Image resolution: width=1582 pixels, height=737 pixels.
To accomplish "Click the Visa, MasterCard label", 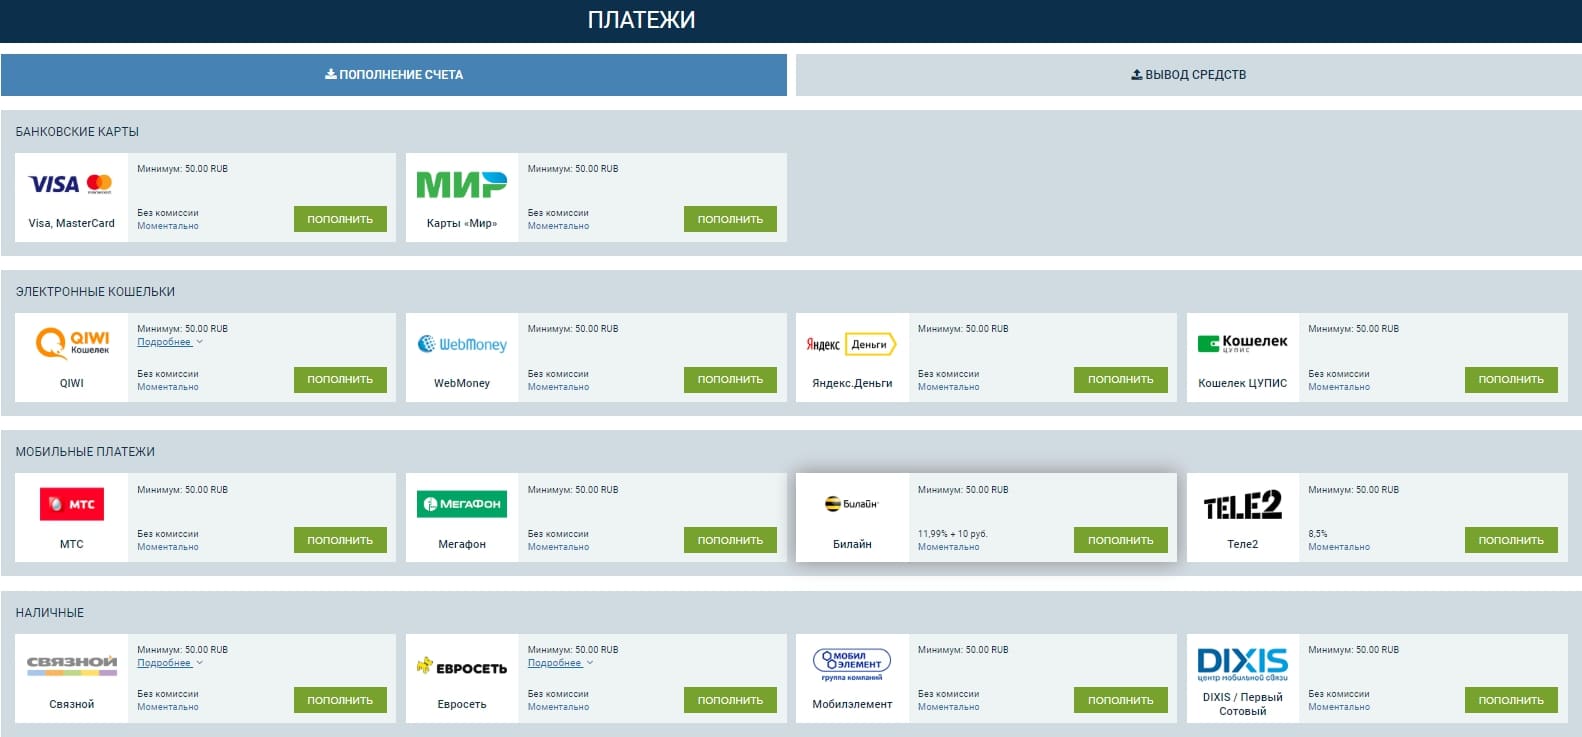I will tap(72, 223).
